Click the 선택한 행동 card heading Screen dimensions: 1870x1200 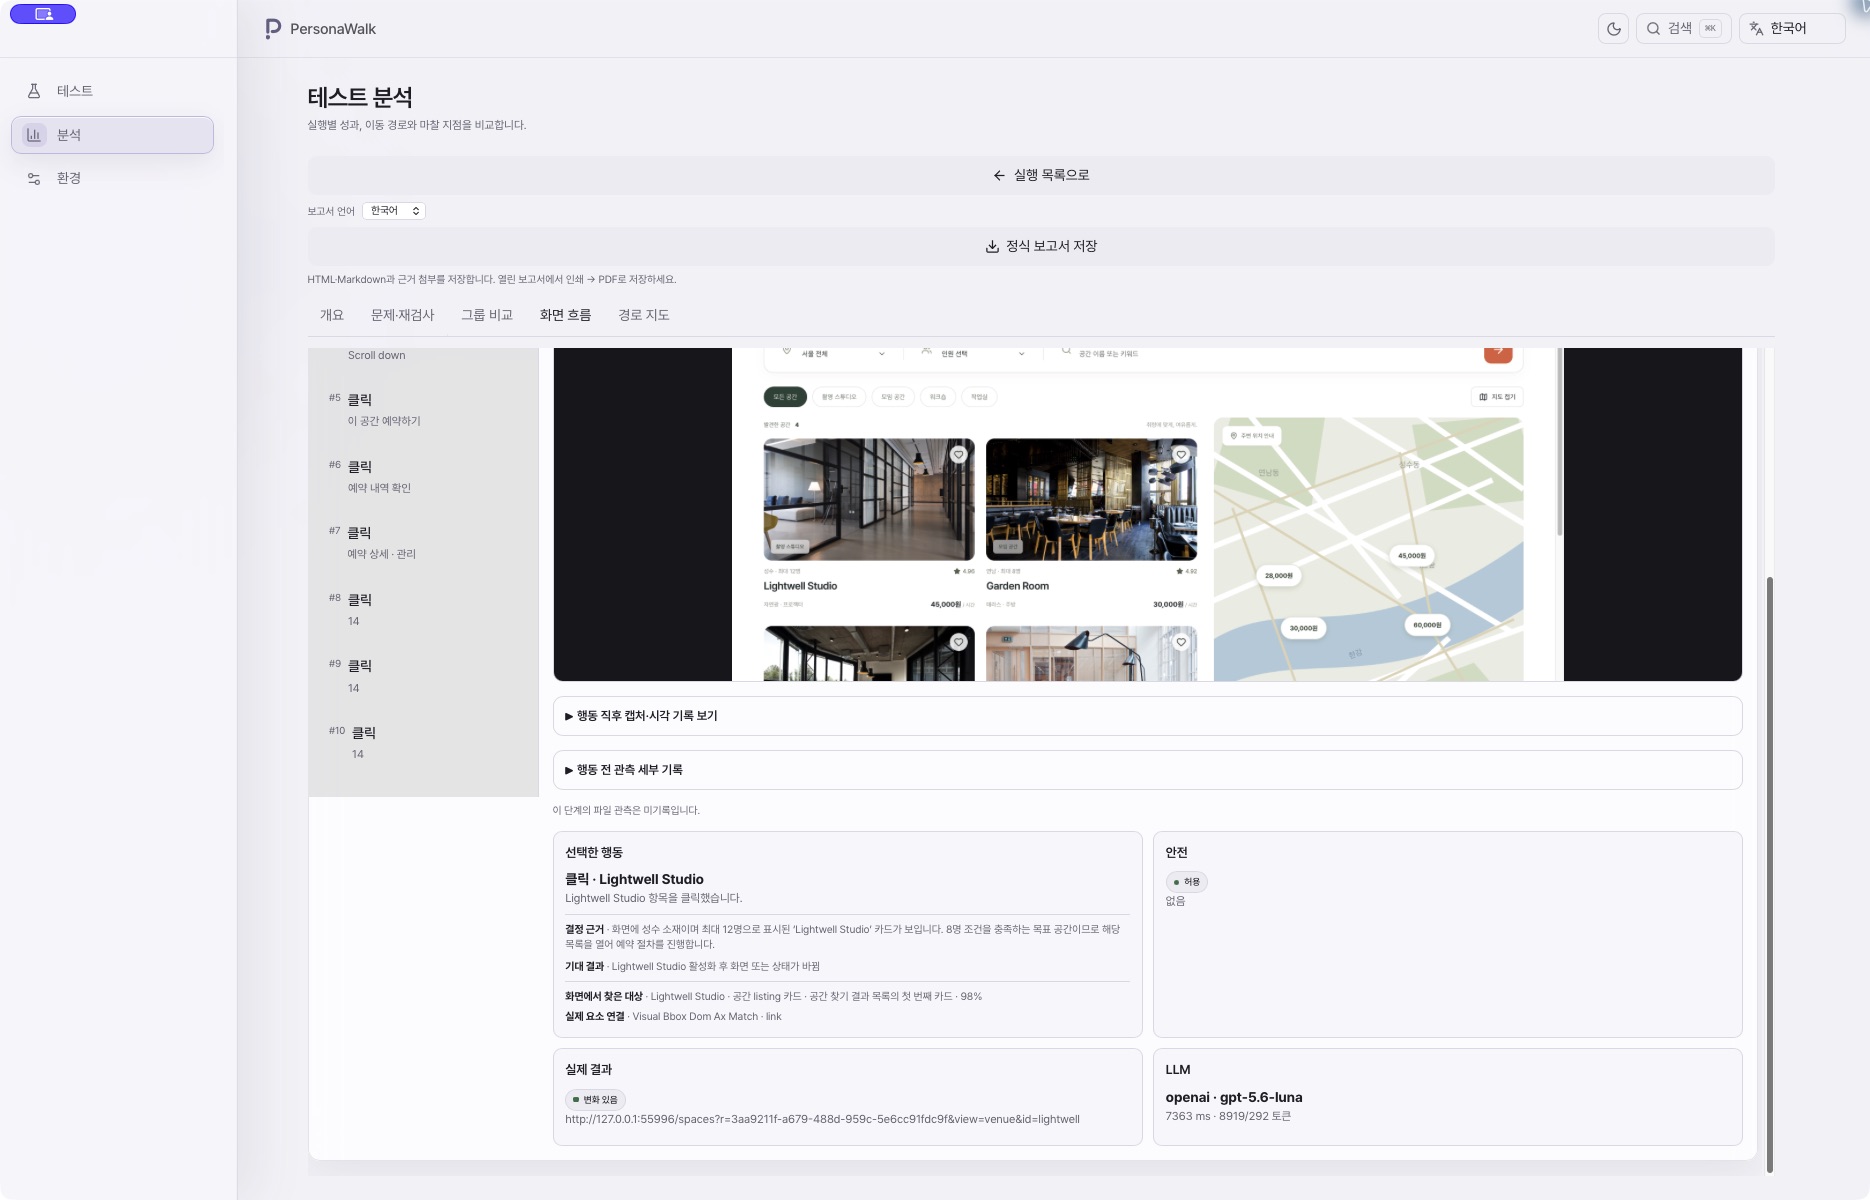coord(594,852)
